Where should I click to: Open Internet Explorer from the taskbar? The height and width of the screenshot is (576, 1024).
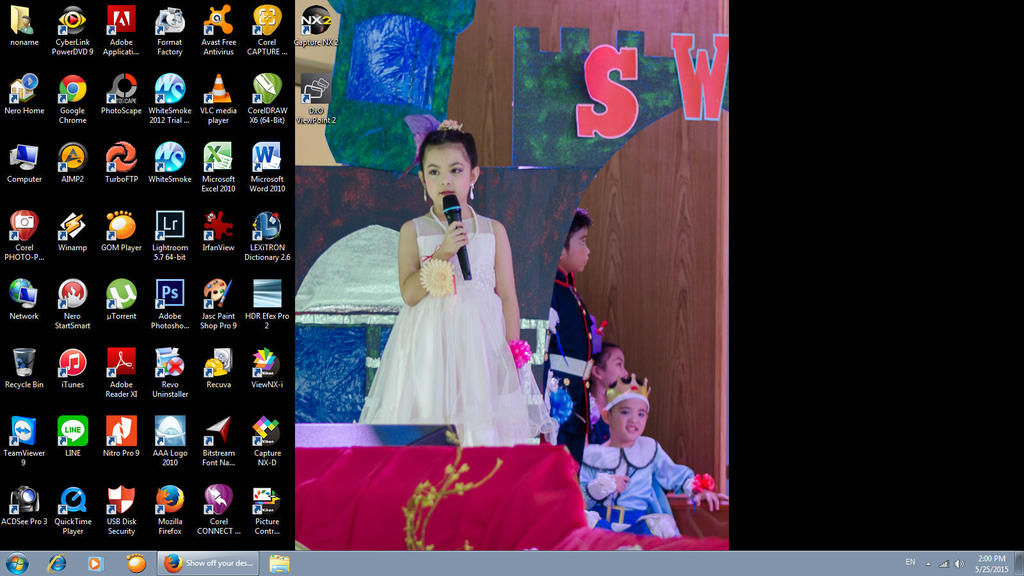tap(57, 563)
